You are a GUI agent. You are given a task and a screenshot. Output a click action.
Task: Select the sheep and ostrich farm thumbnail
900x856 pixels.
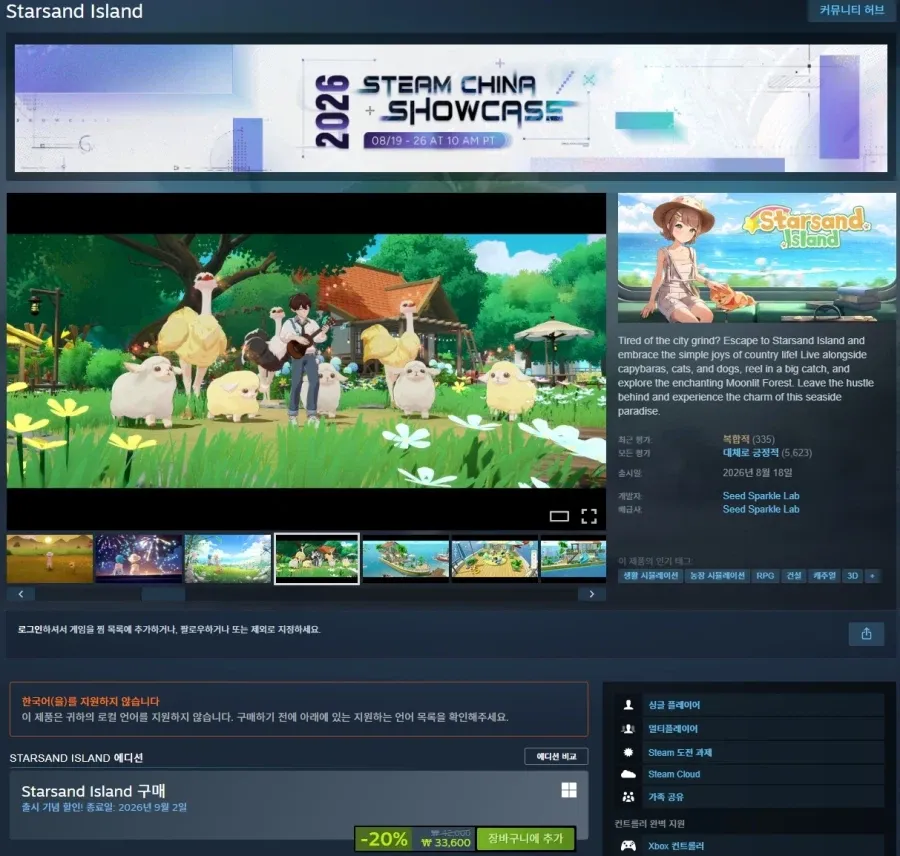(x=317, y=559)
